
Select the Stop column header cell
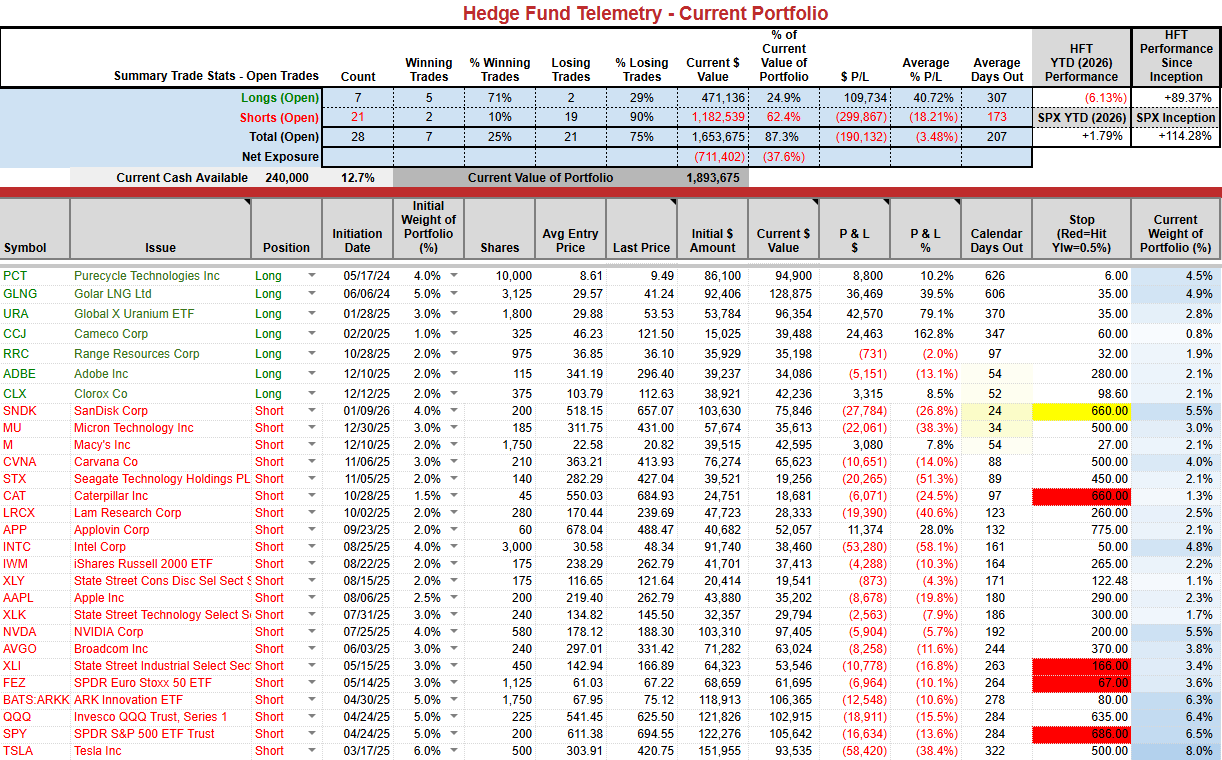[1081, 229]
